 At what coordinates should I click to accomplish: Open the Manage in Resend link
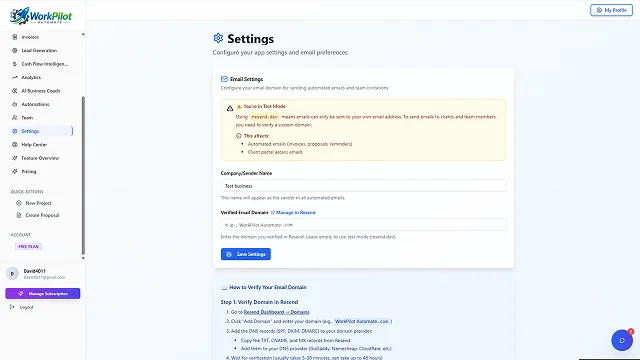(x=293, y=213)
